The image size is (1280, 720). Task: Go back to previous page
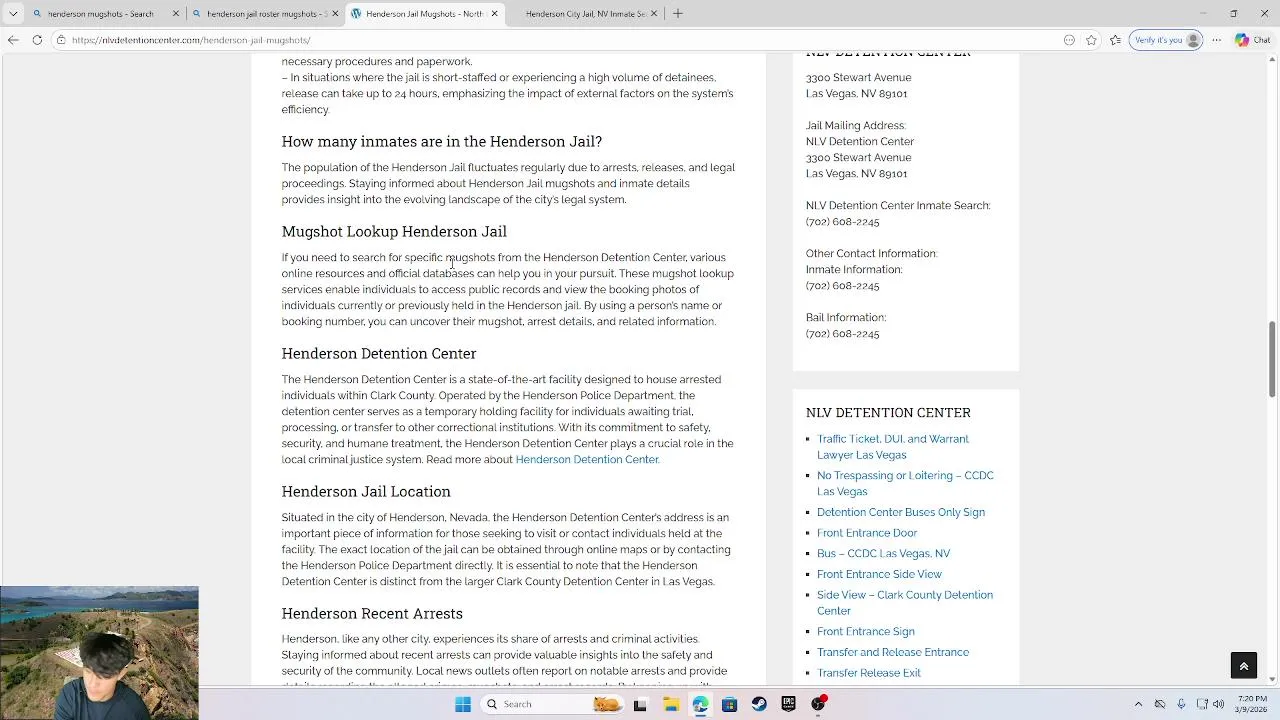(13, 40)
